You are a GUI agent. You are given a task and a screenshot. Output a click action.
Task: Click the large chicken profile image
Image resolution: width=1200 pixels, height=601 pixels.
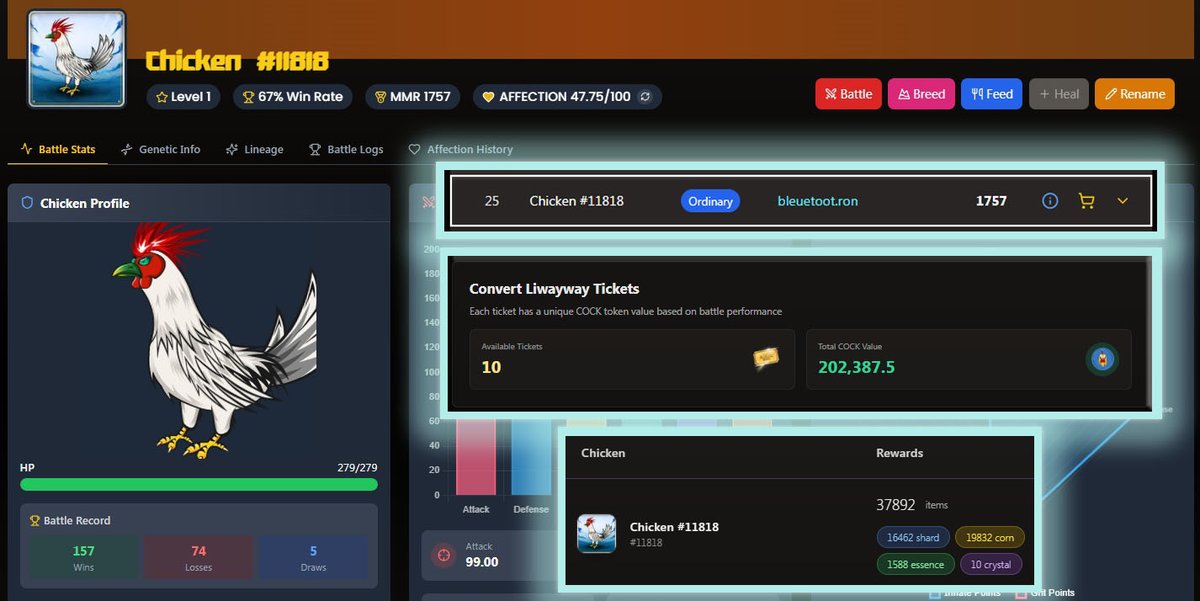(x=214, y=340)
